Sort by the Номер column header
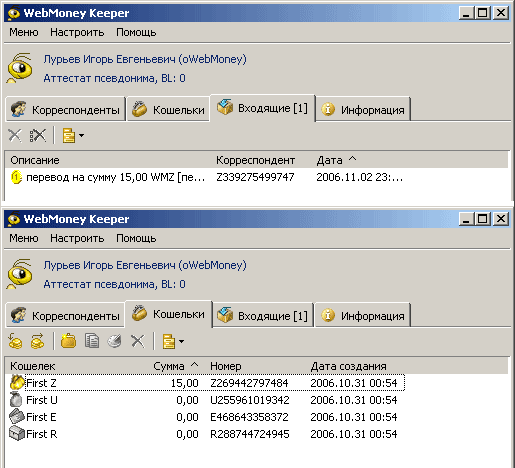 pyautogui.click(x=226, y=366)
